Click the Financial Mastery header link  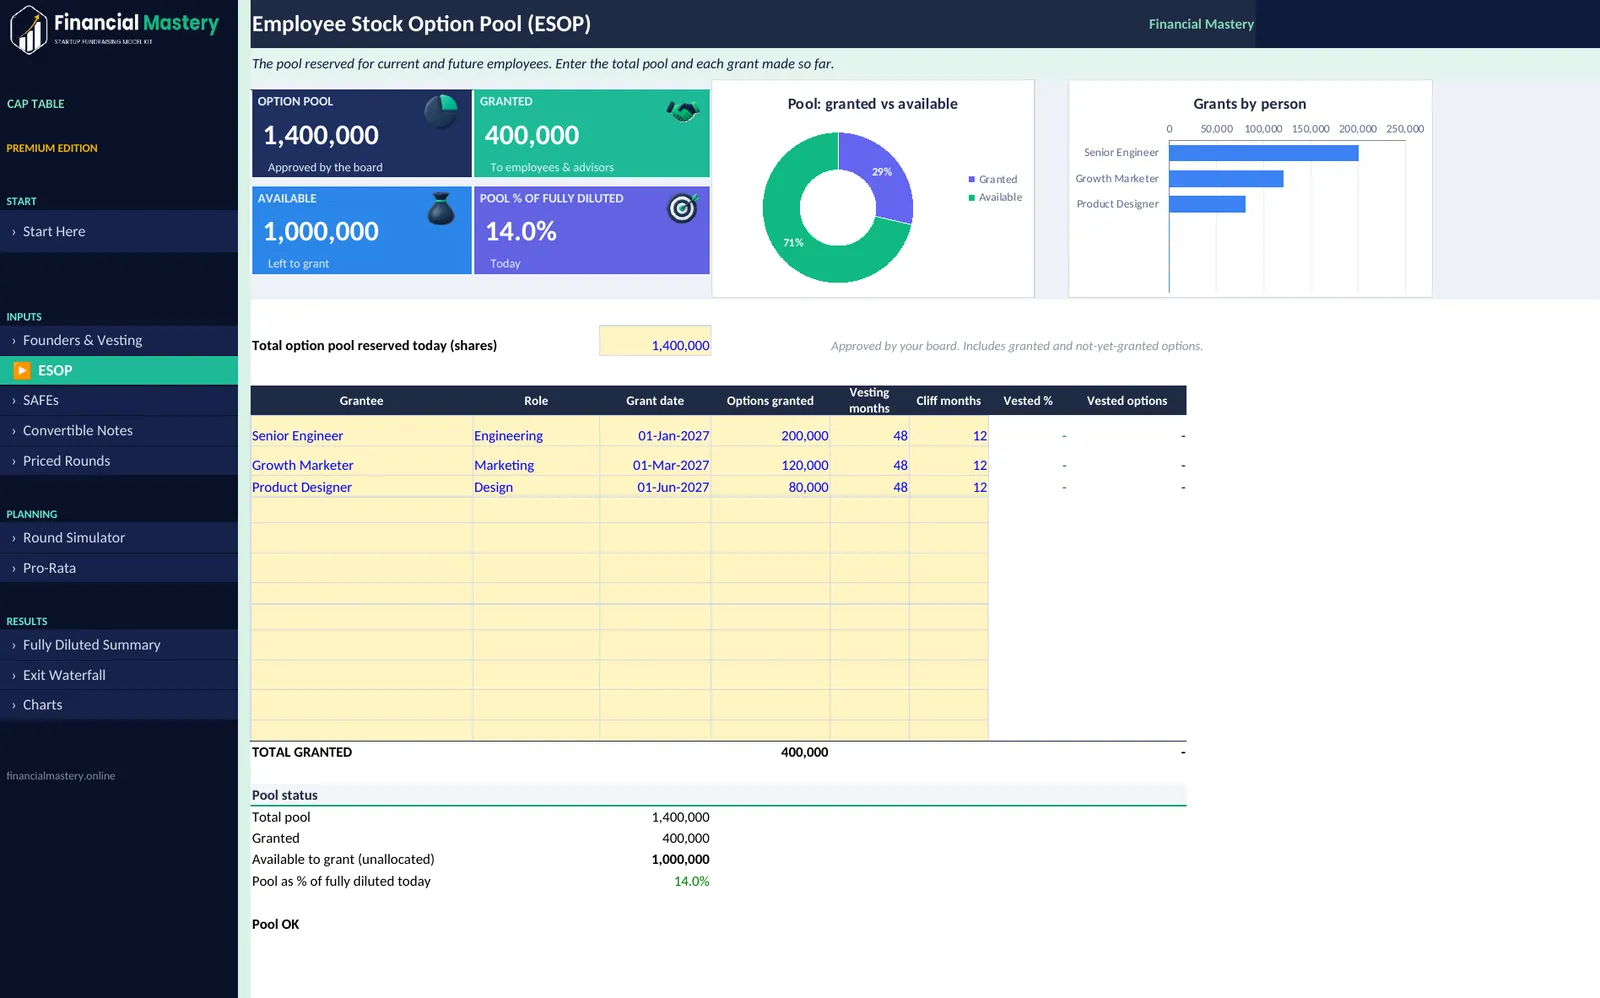click(x=1201, y=24)
